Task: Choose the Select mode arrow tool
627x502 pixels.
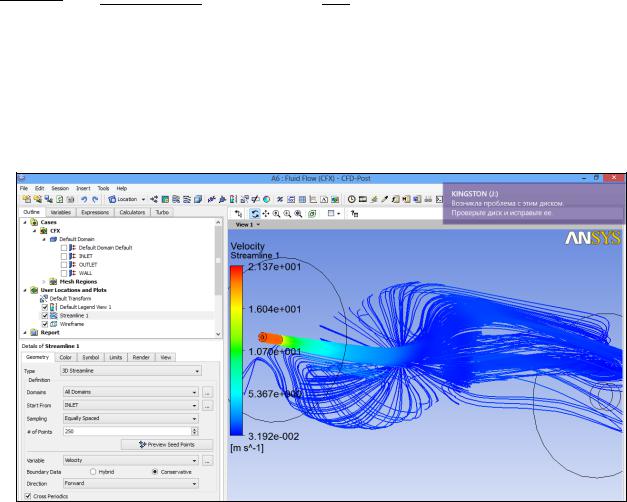Action: coord(238,214)
